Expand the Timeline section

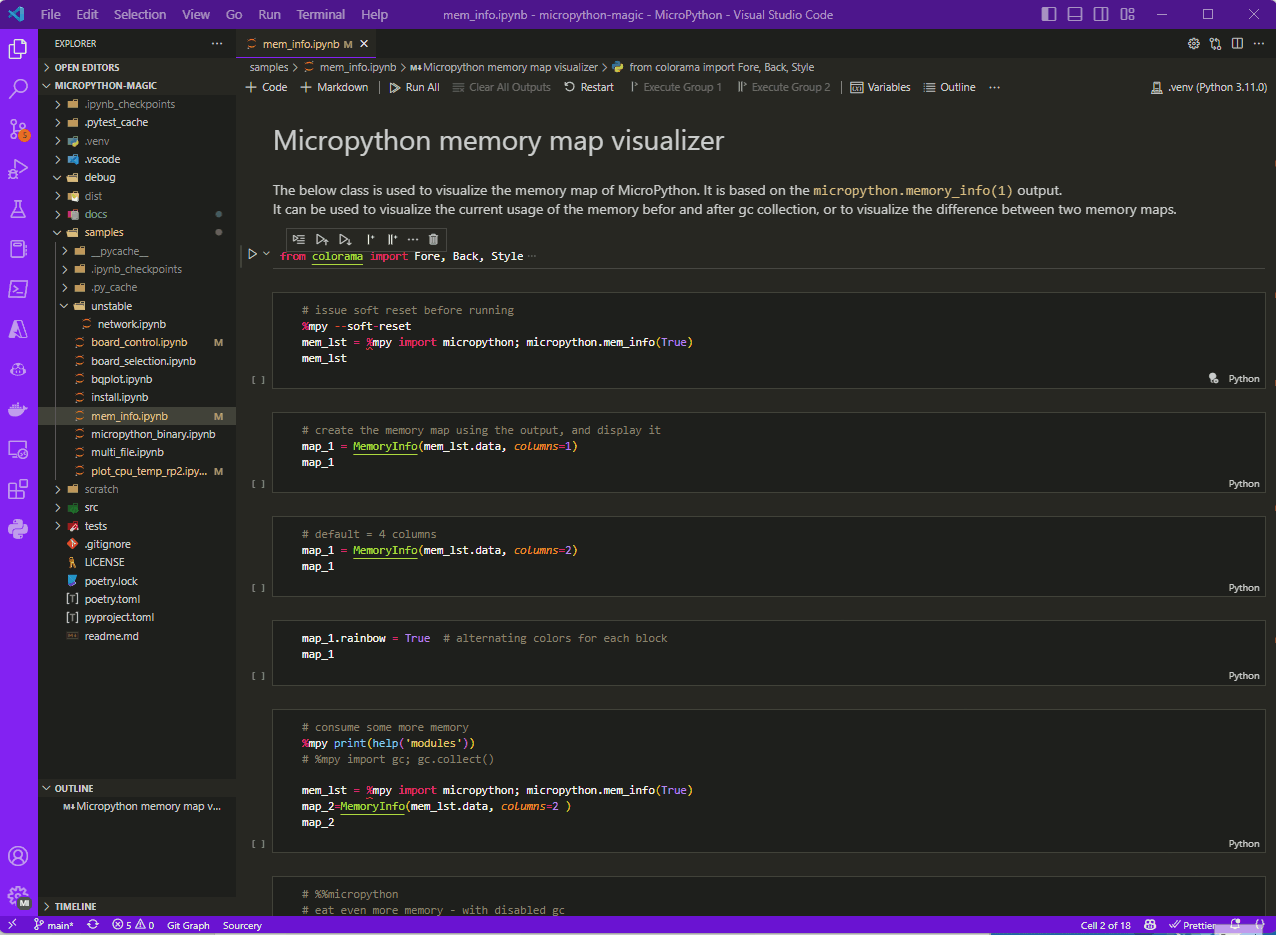137,906
